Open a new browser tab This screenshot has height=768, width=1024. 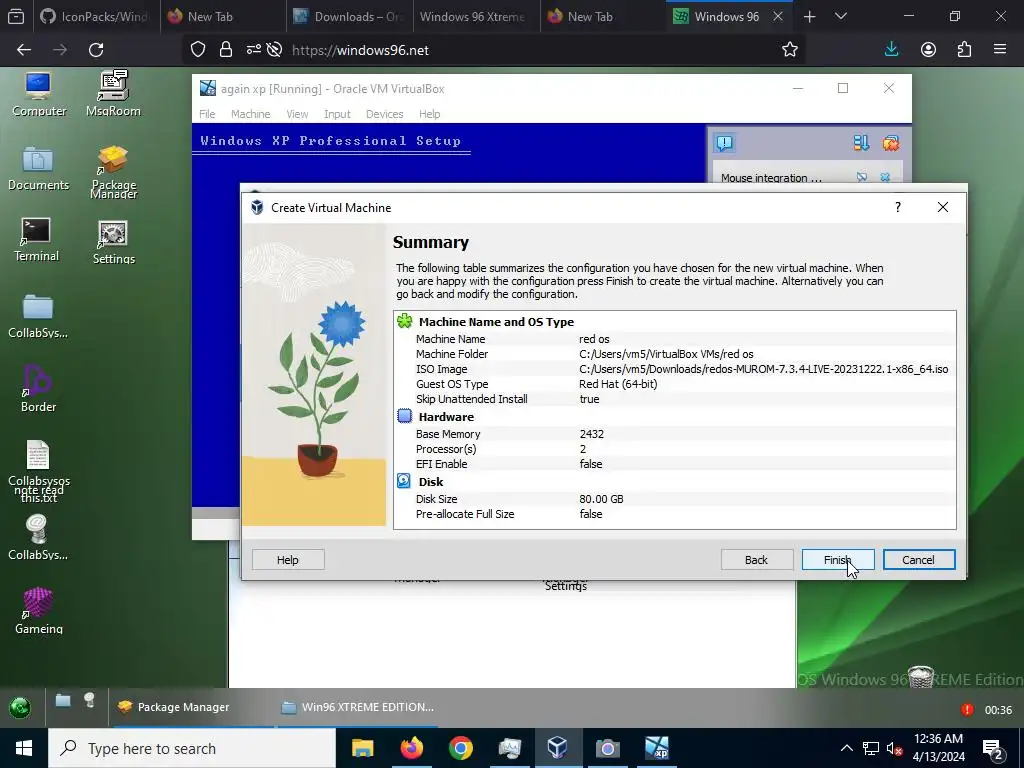[809, 16]
